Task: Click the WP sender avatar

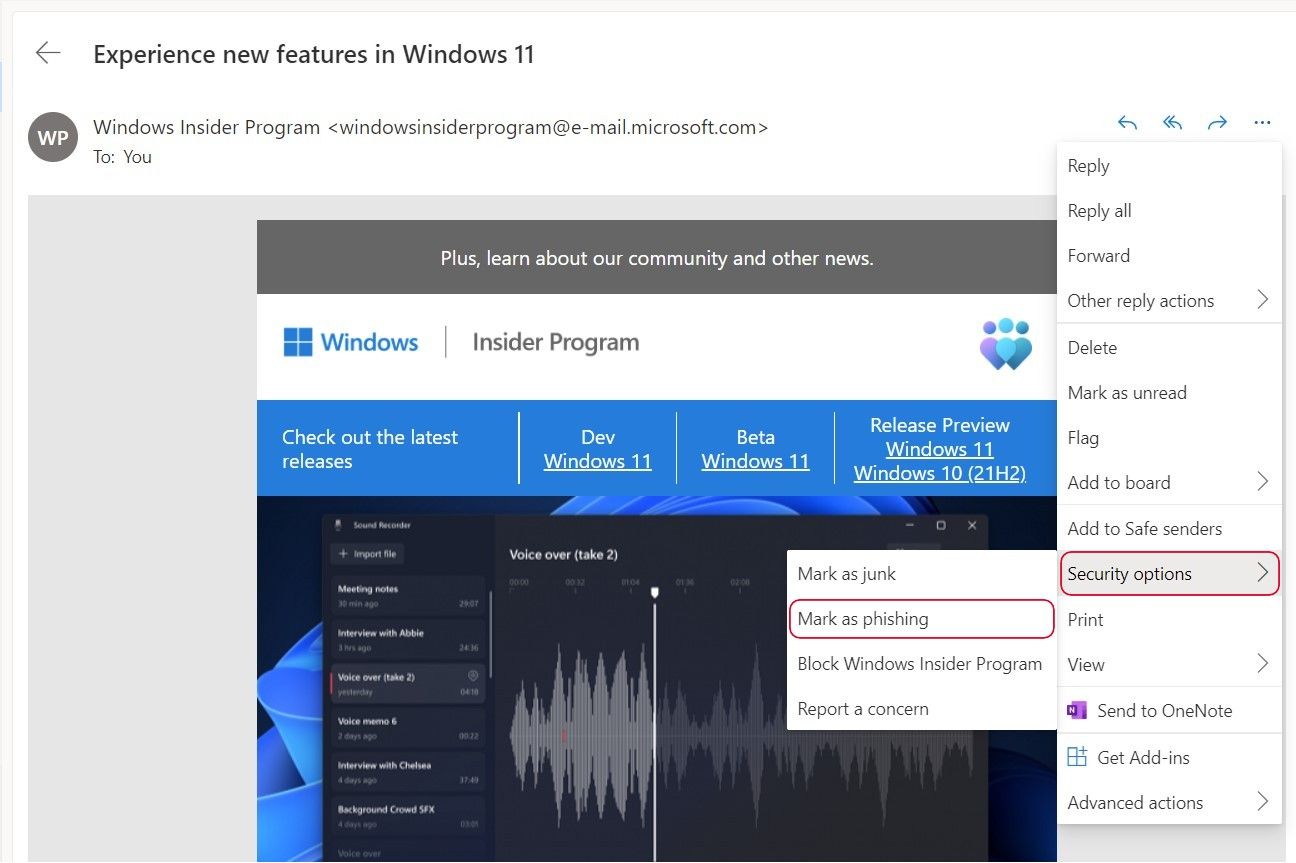Action: pos(53,137)
